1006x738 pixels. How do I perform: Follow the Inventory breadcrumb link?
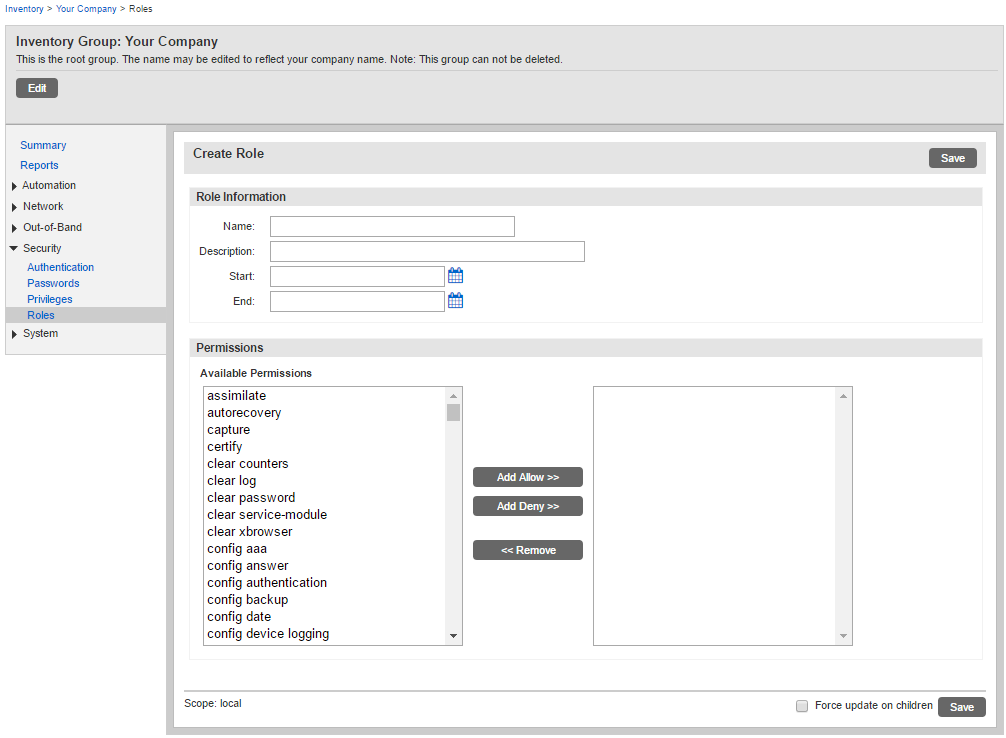click(x=24, y=8)
